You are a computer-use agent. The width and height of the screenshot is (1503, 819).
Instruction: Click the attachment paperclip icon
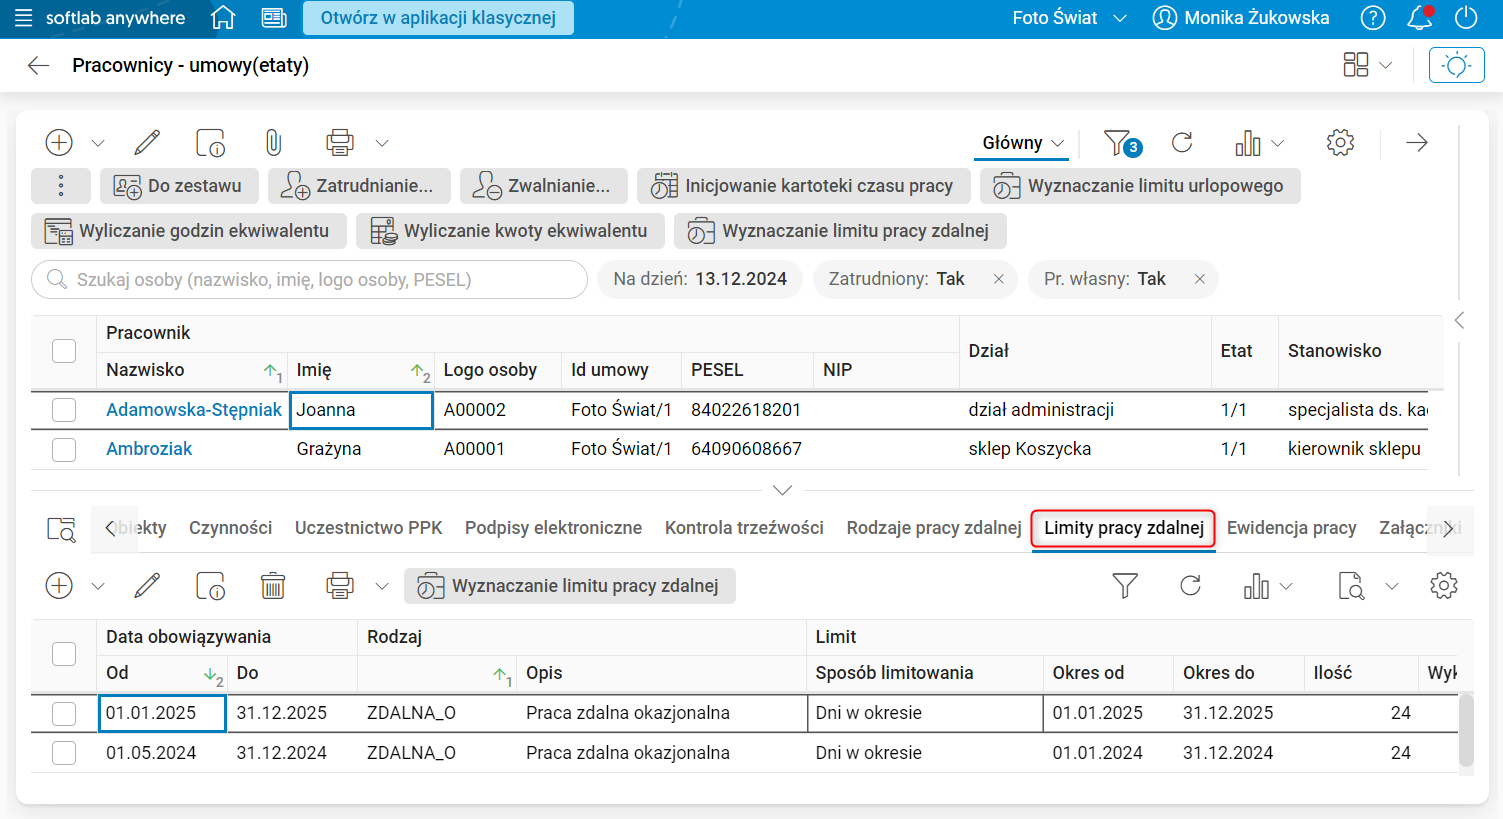click(273, 143)
